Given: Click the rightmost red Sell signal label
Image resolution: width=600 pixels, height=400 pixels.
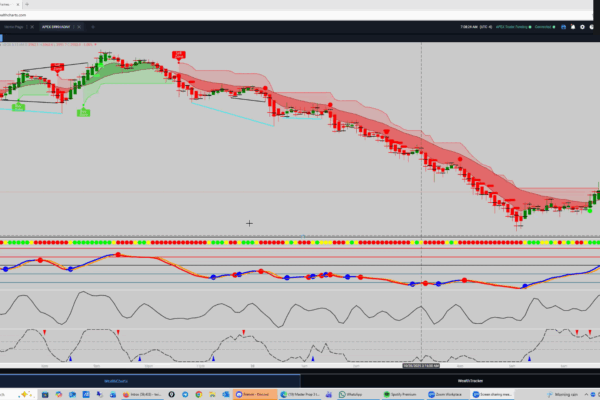Looking at the screenshot, I should point(179,53).
